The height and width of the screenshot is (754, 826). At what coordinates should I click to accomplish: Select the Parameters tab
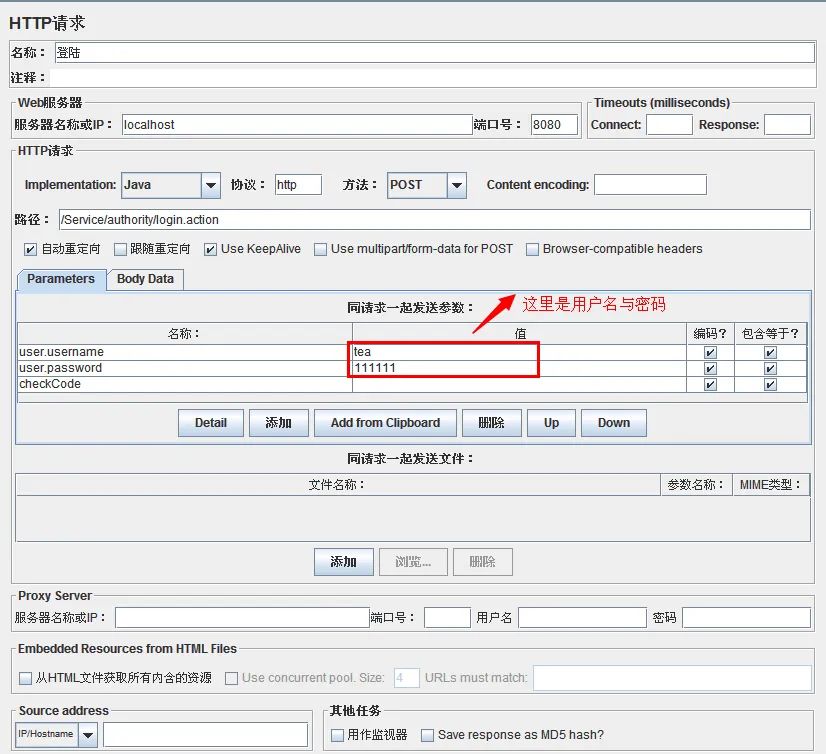pyautogui.click(x=60, y=280)
